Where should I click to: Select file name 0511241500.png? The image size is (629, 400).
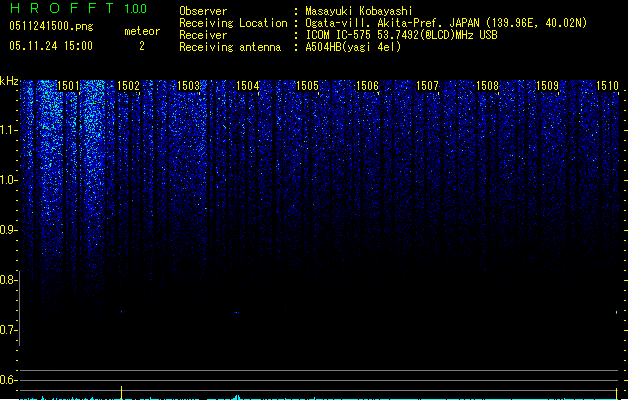(51, 26)
